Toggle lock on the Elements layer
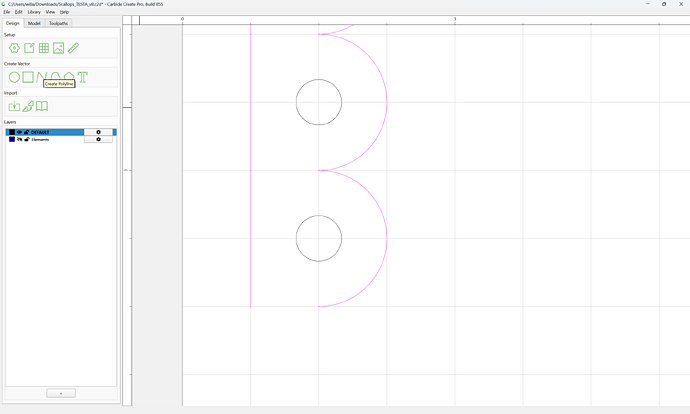Viewport: 690px width, 414px height. tap(26, 139)
